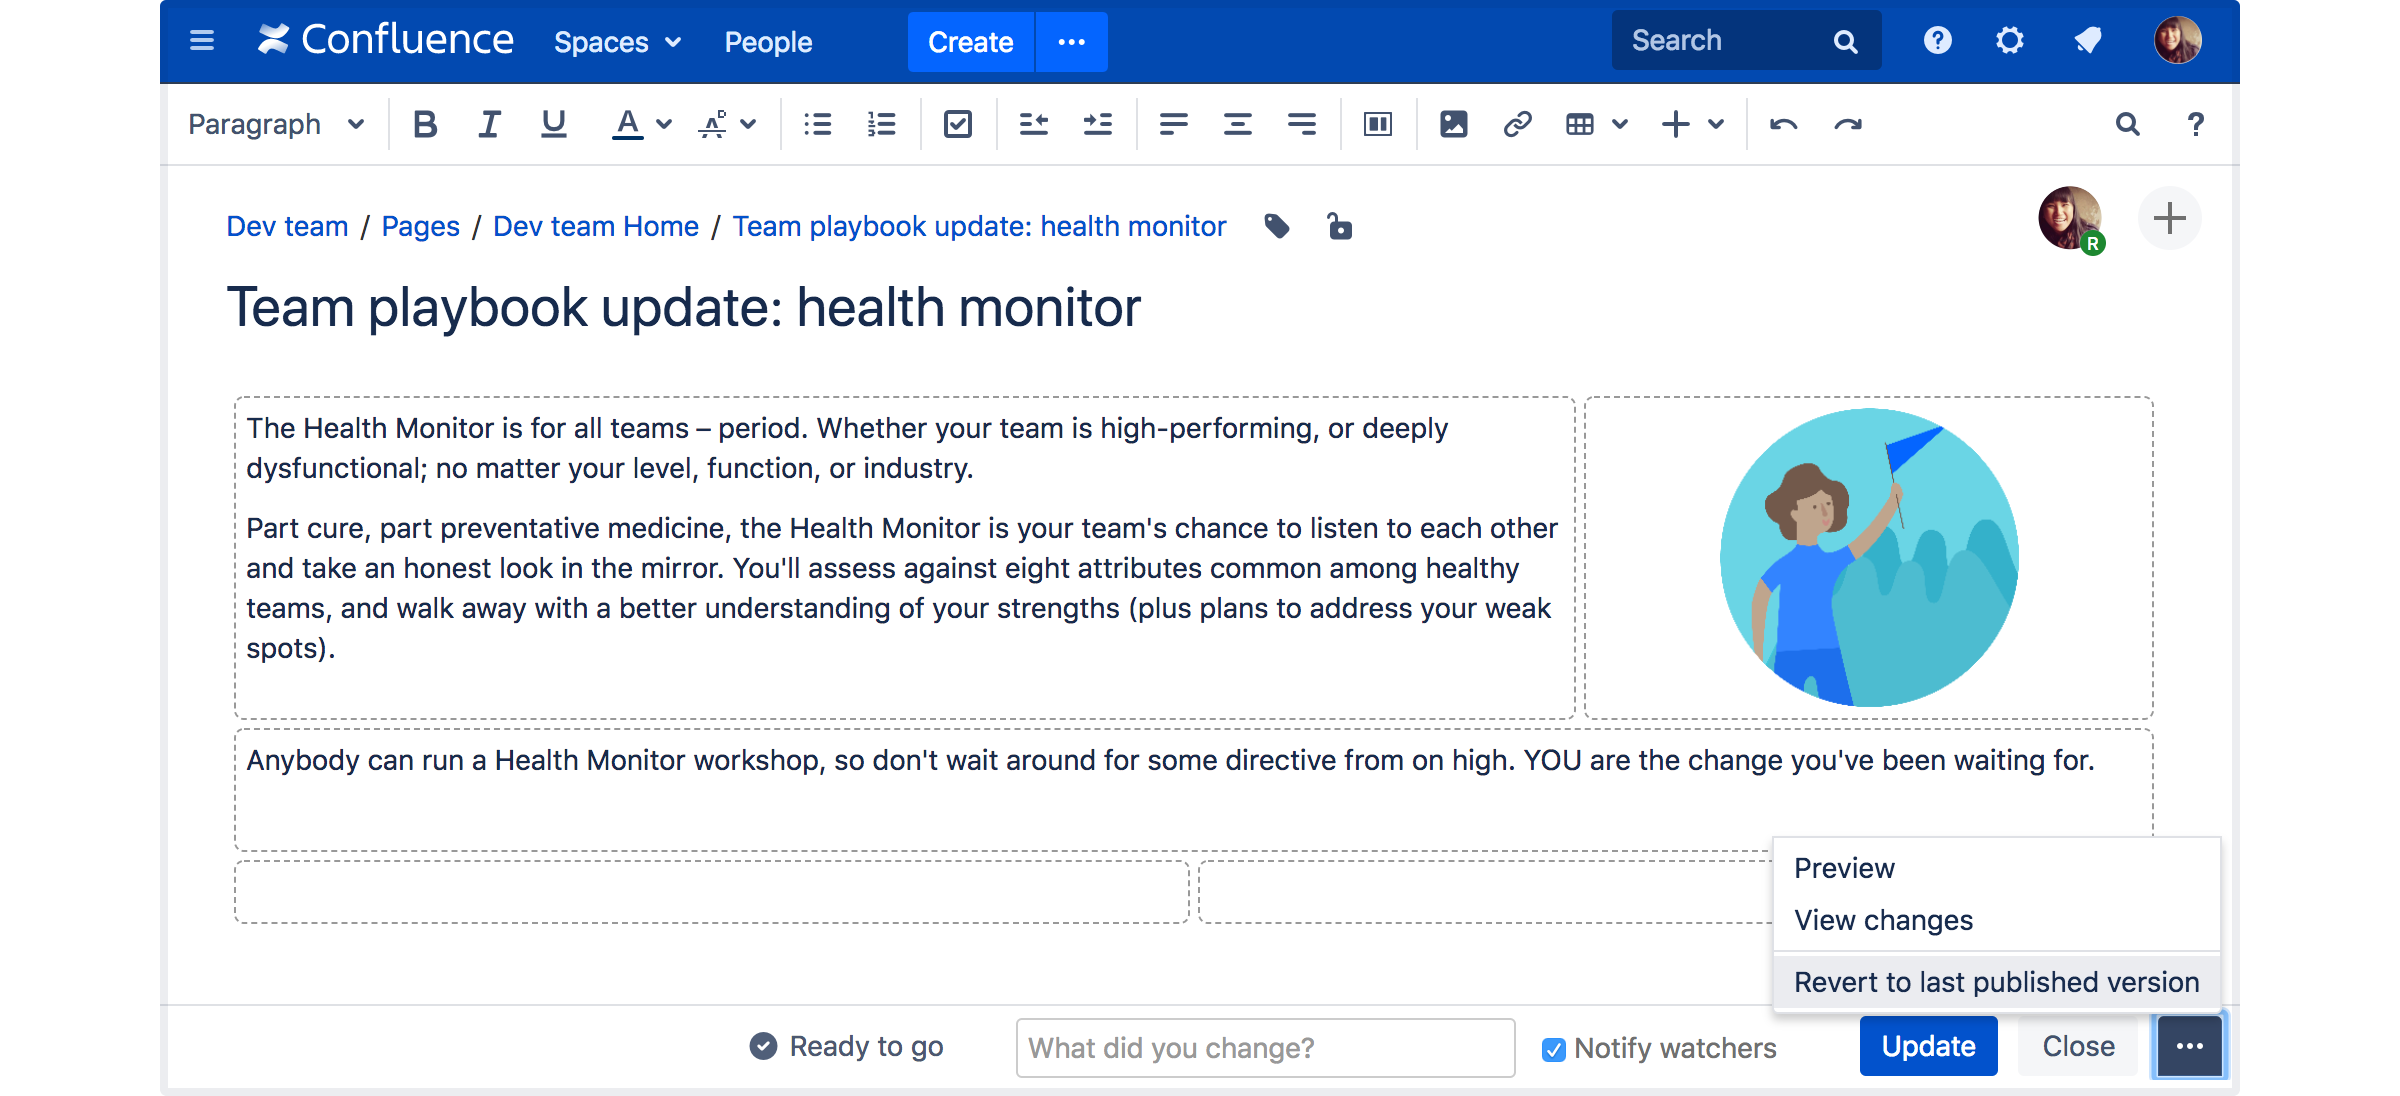
Task: Open the Dev team breadcrumb link
Action: tap(287, 226)
